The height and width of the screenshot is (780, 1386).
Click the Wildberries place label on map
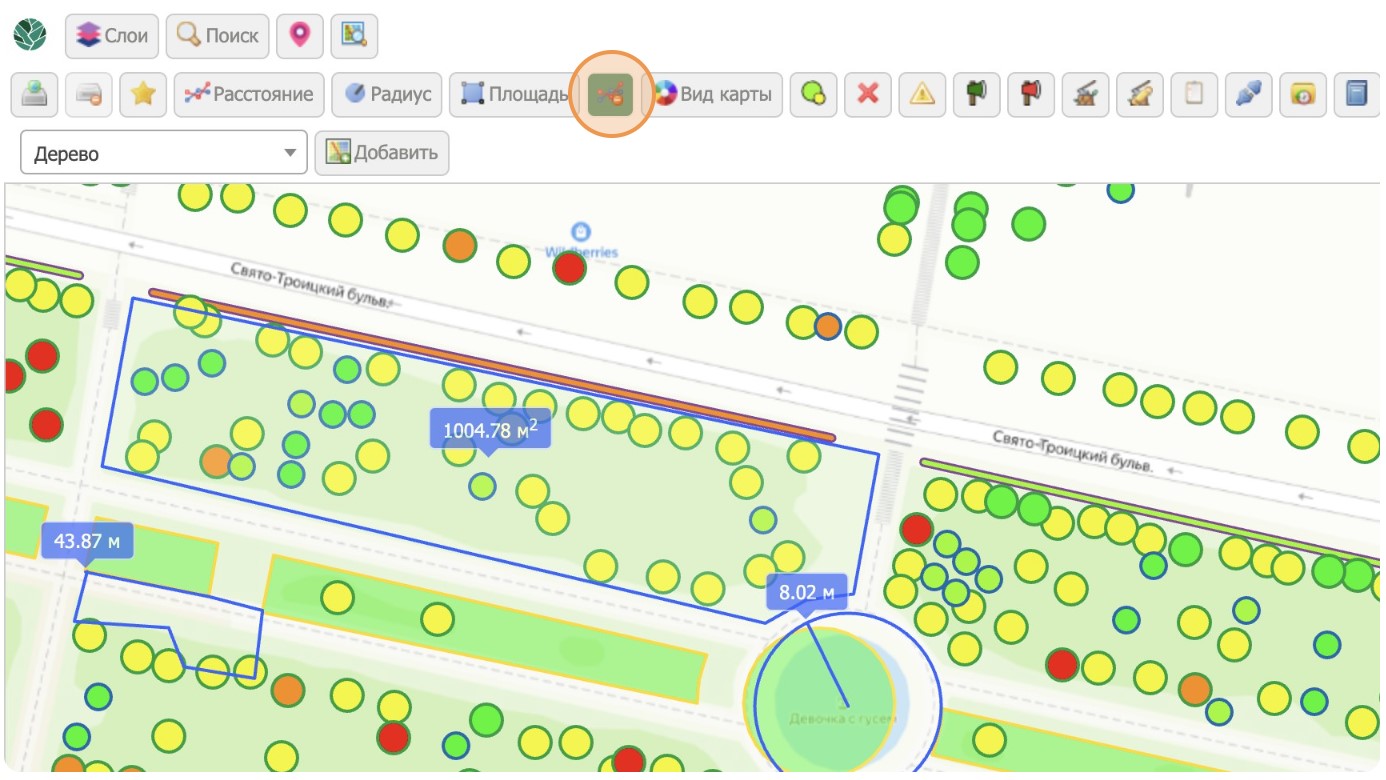pos(581,252)
